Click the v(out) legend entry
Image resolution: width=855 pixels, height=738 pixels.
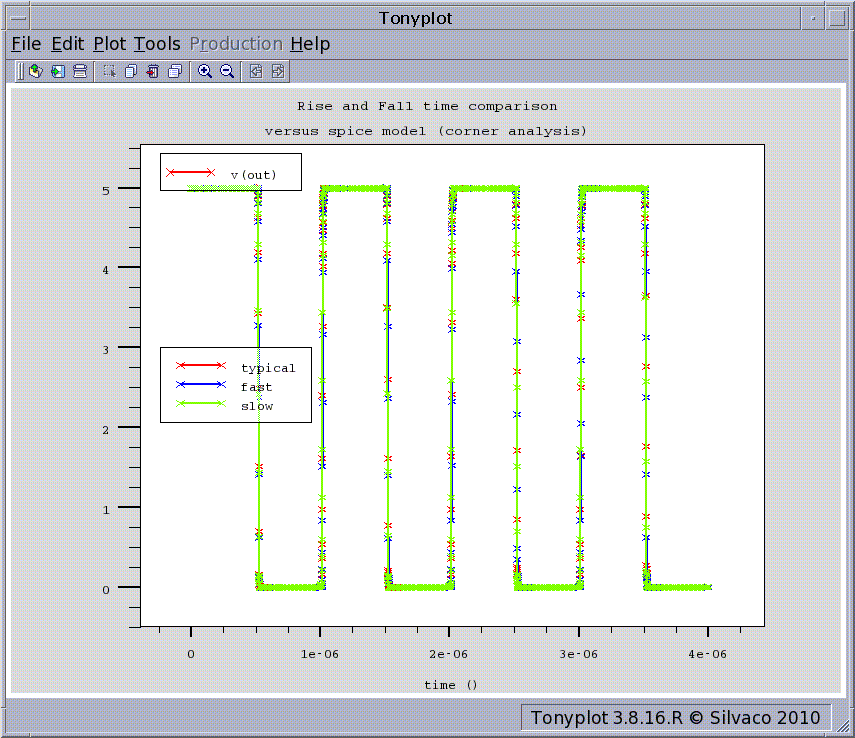(x=231, y=172)
